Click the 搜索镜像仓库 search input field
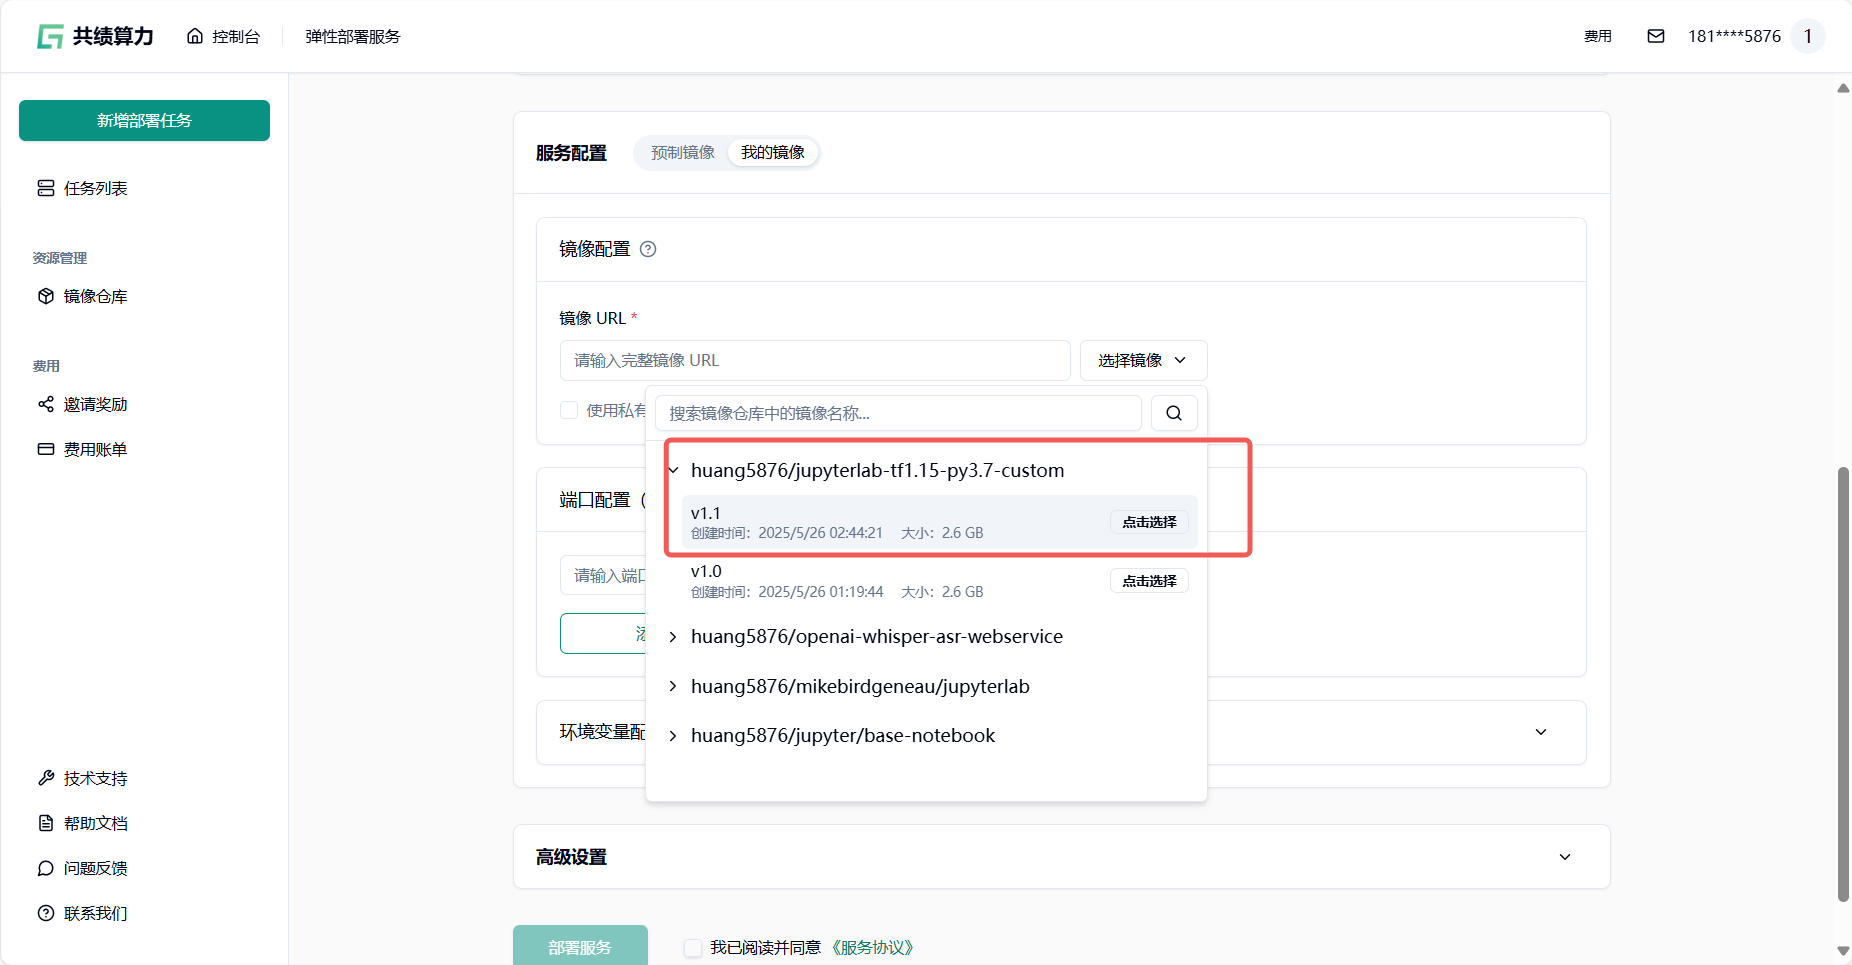 (x=897, y=413)
